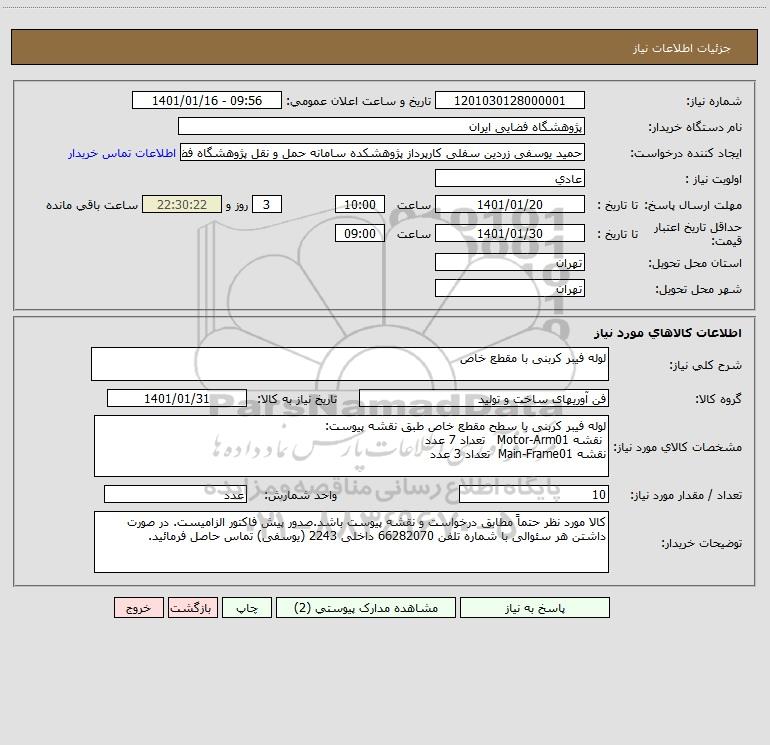Click the announcement date field 1401/01/16 - 09:56
Viewport: 770px width, 745px height.
click(207, 100)
